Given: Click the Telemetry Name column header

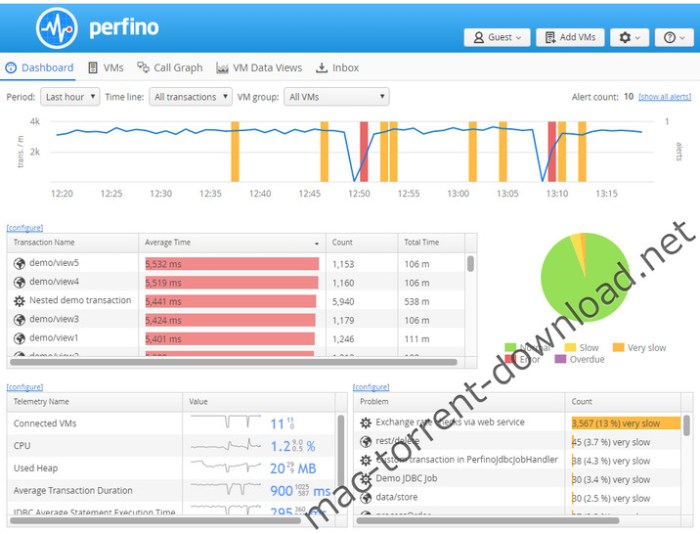Looking at the screenshot, I should pyautogui.click(x=95, y=402).
